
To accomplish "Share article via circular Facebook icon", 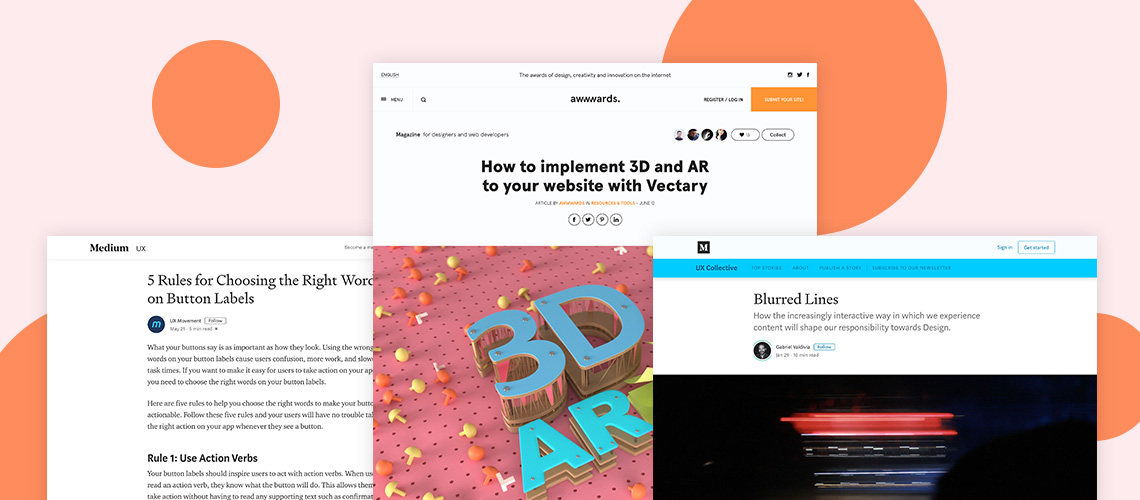I will [x=574, y=219].
